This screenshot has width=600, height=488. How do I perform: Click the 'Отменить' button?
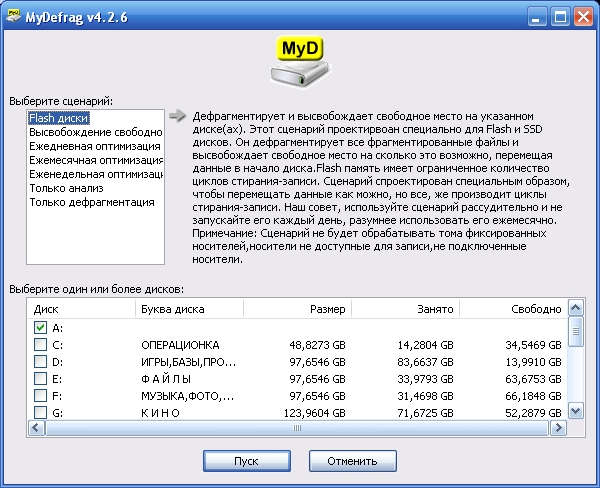click(352, 461)
